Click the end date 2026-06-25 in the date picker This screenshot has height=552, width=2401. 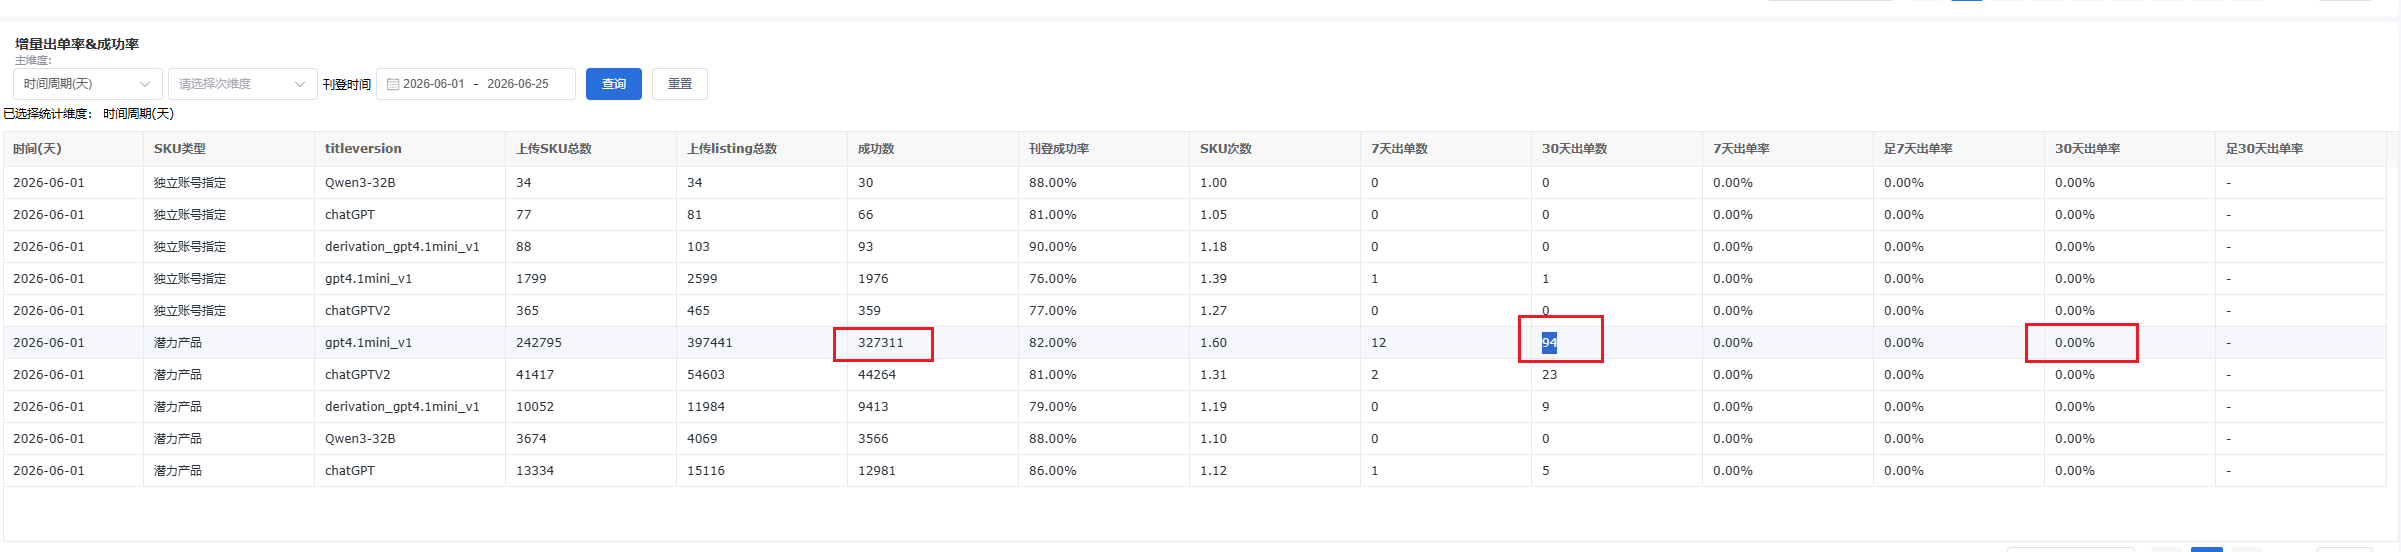coord(518,84)
